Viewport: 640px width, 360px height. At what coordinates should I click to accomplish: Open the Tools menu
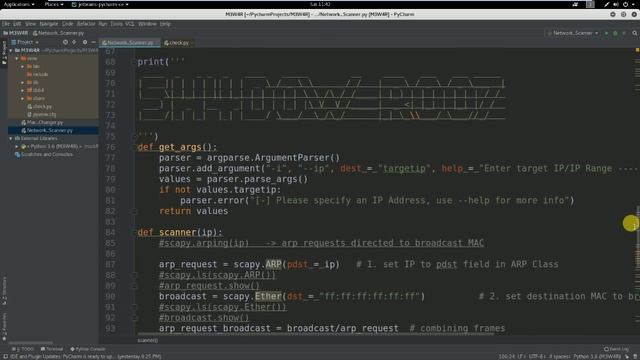pyautogui.click(x=116, y=24)
